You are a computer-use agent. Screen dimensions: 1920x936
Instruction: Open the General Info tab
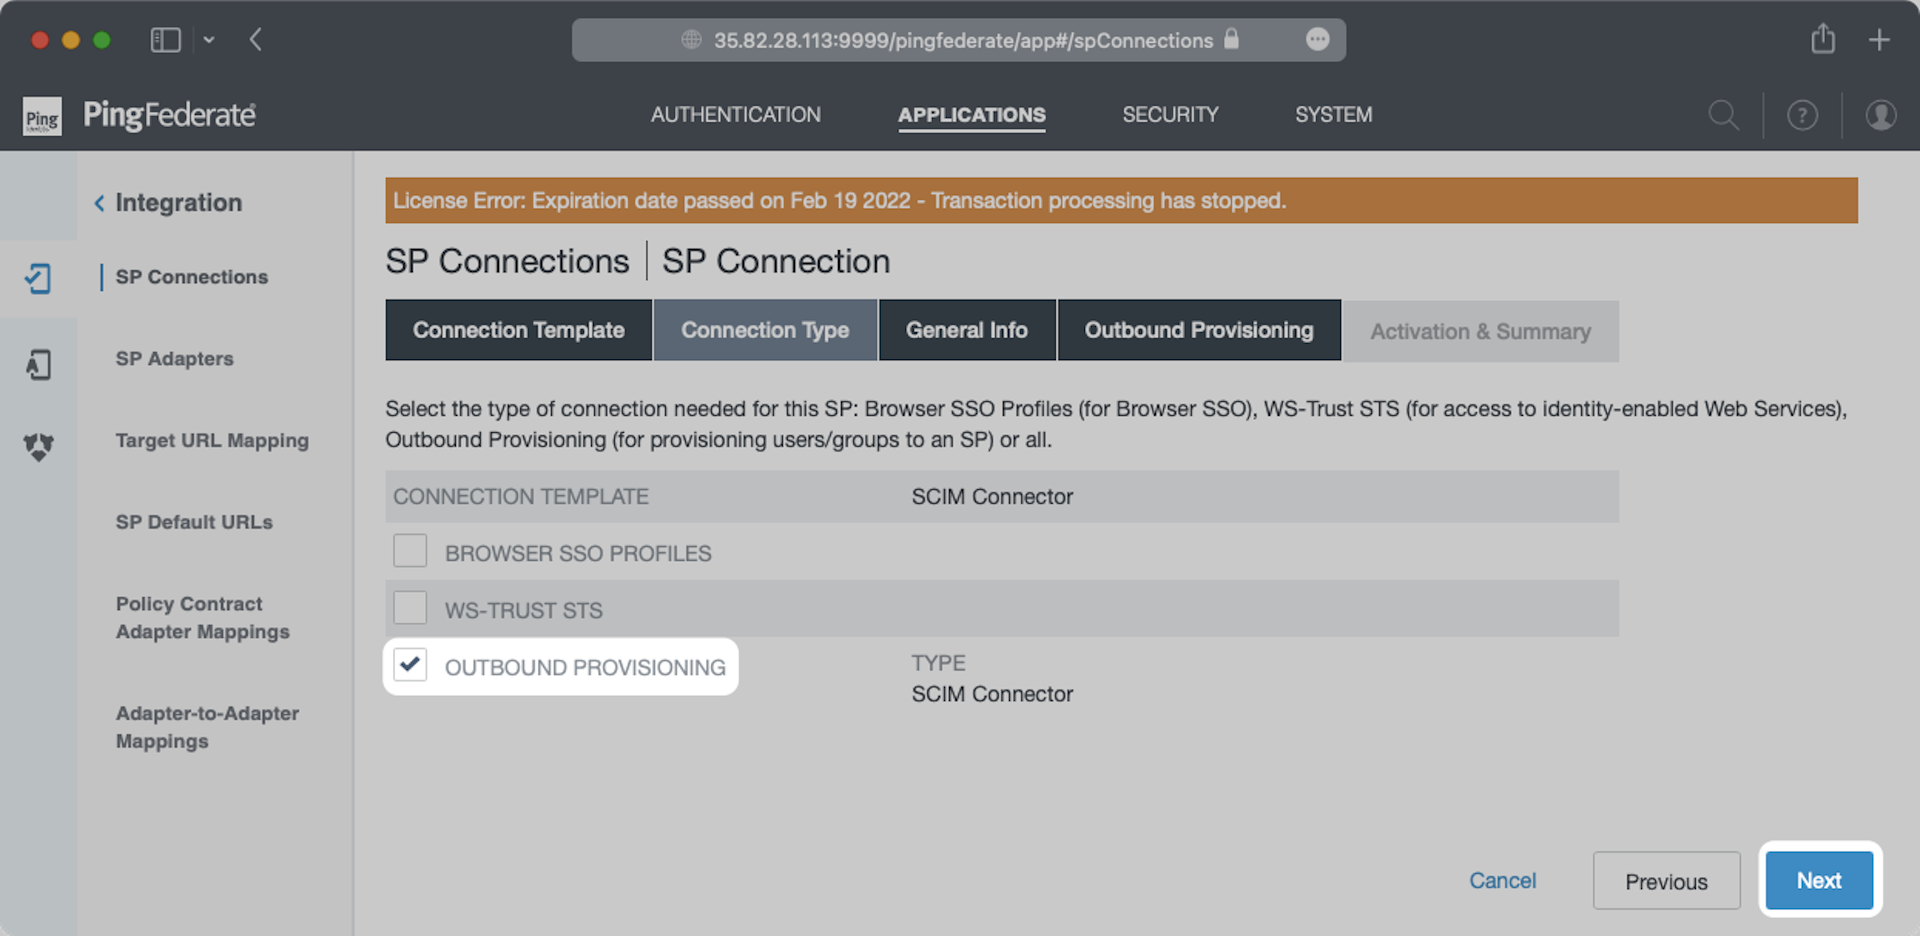tap(966, 330)
